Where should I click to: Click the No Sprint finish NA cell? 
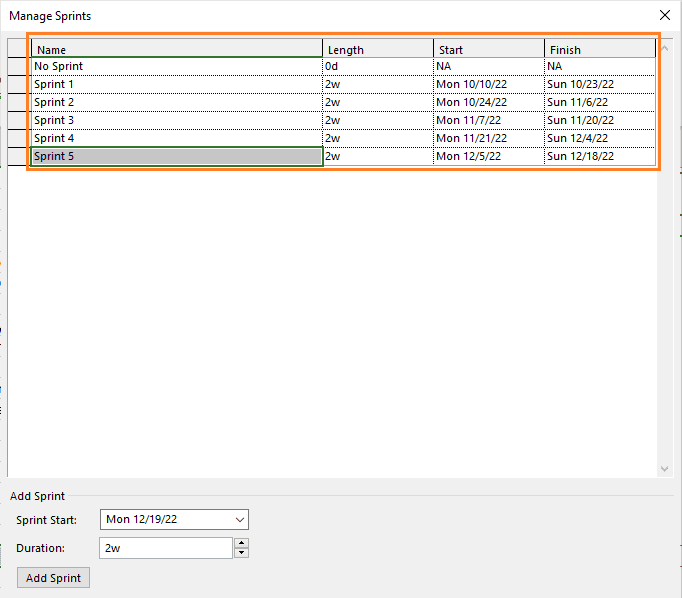pos(600,67)
